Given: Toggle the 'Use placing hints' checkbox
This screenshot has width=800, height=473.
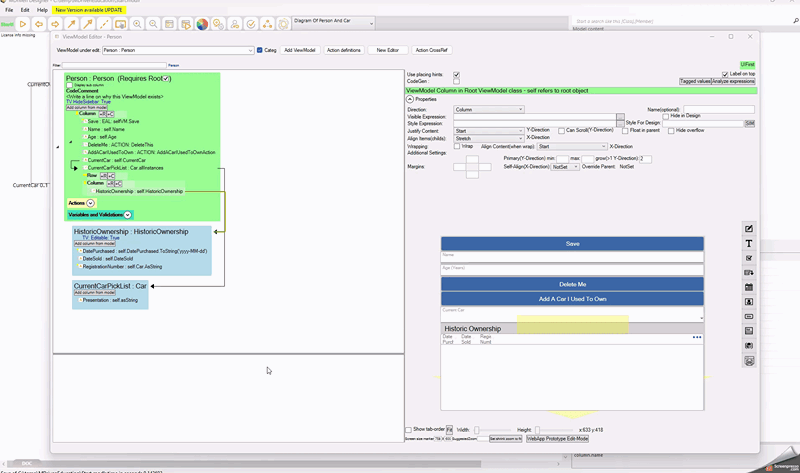Looking at the screenshot, I should [457, 75].
